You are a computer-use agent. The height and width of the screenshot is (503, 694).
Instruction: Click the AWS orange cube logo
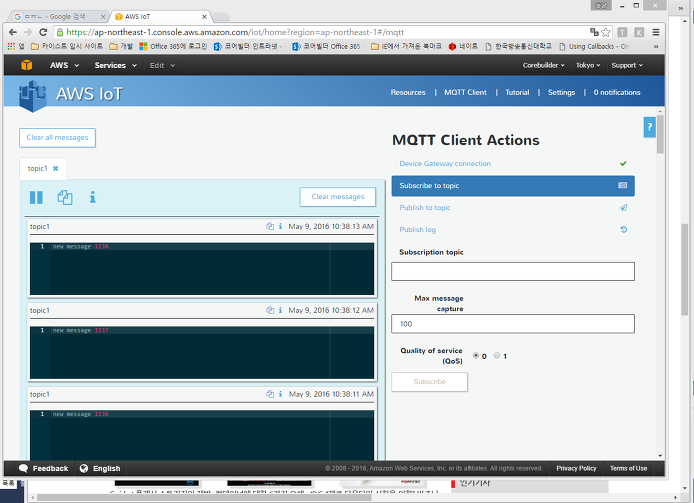[27, 65]
